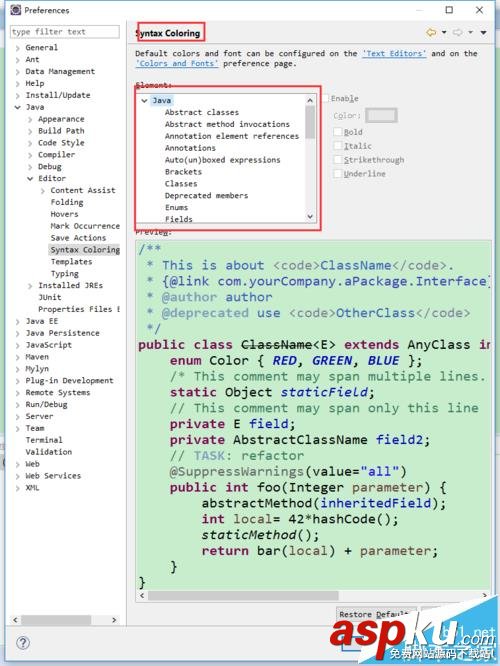Expand the Ant tree node
The image size is (500, 666).
click(17, 60)
